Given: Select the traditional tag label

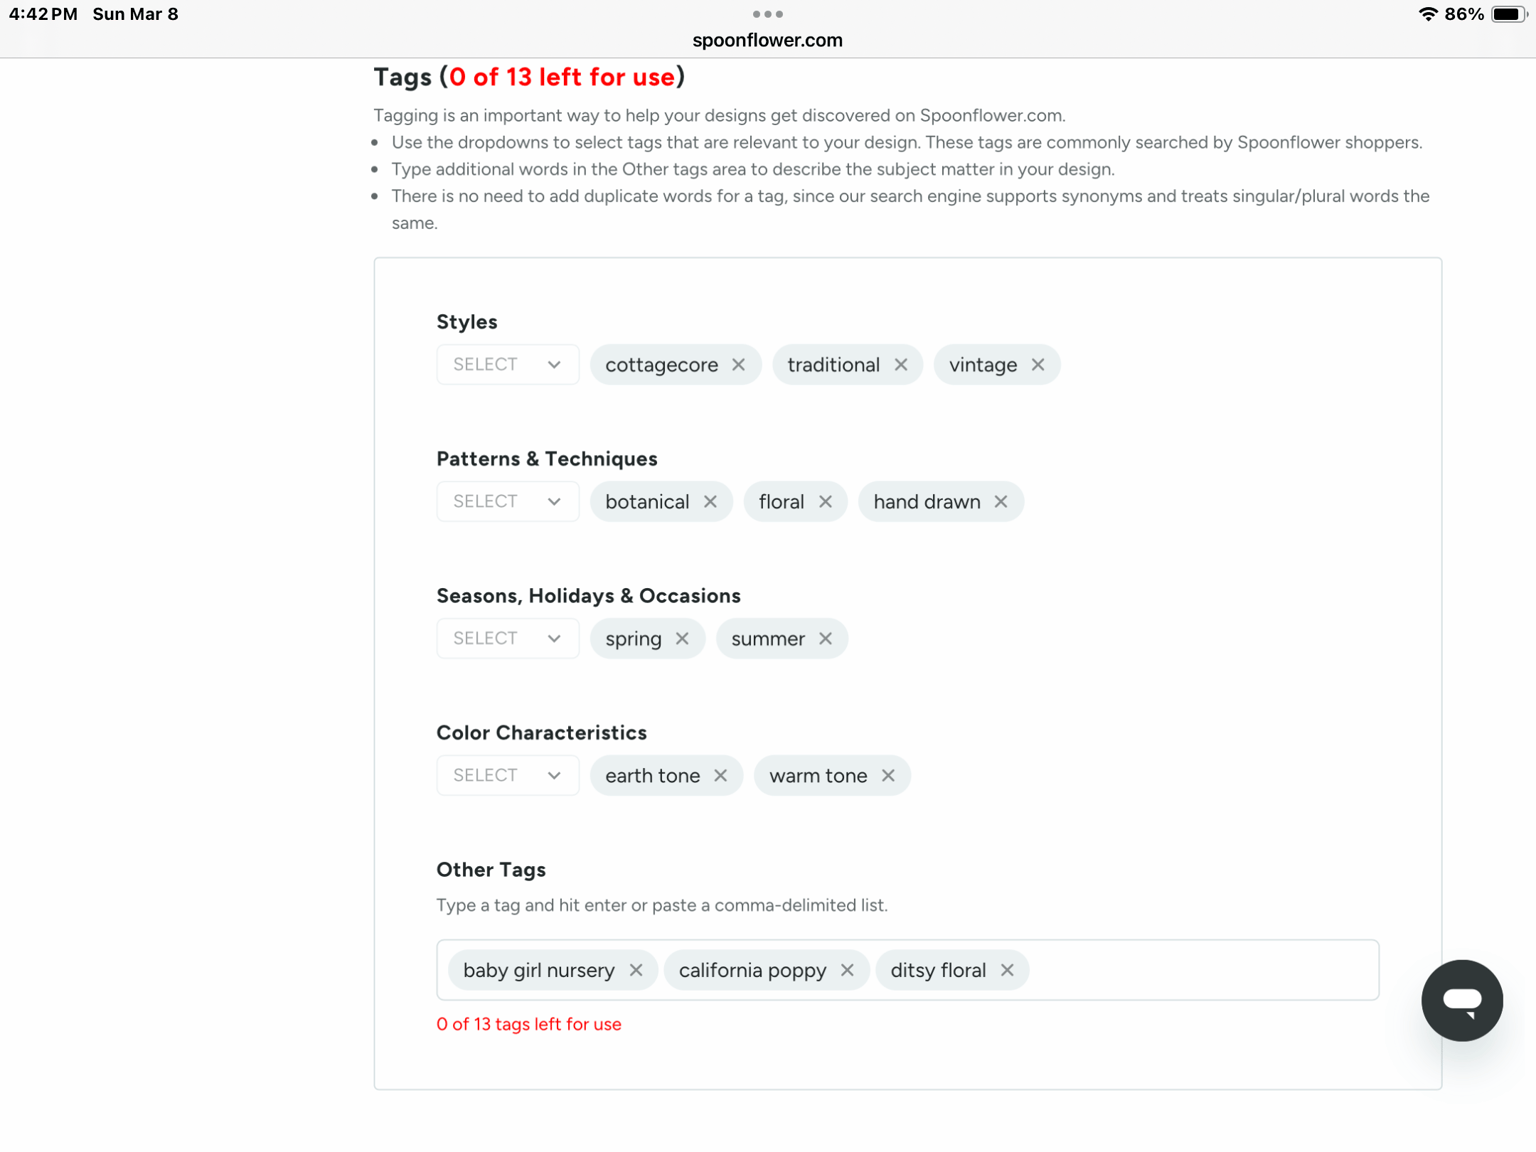Looking at the screenshot, I should (x=834, y=365).
